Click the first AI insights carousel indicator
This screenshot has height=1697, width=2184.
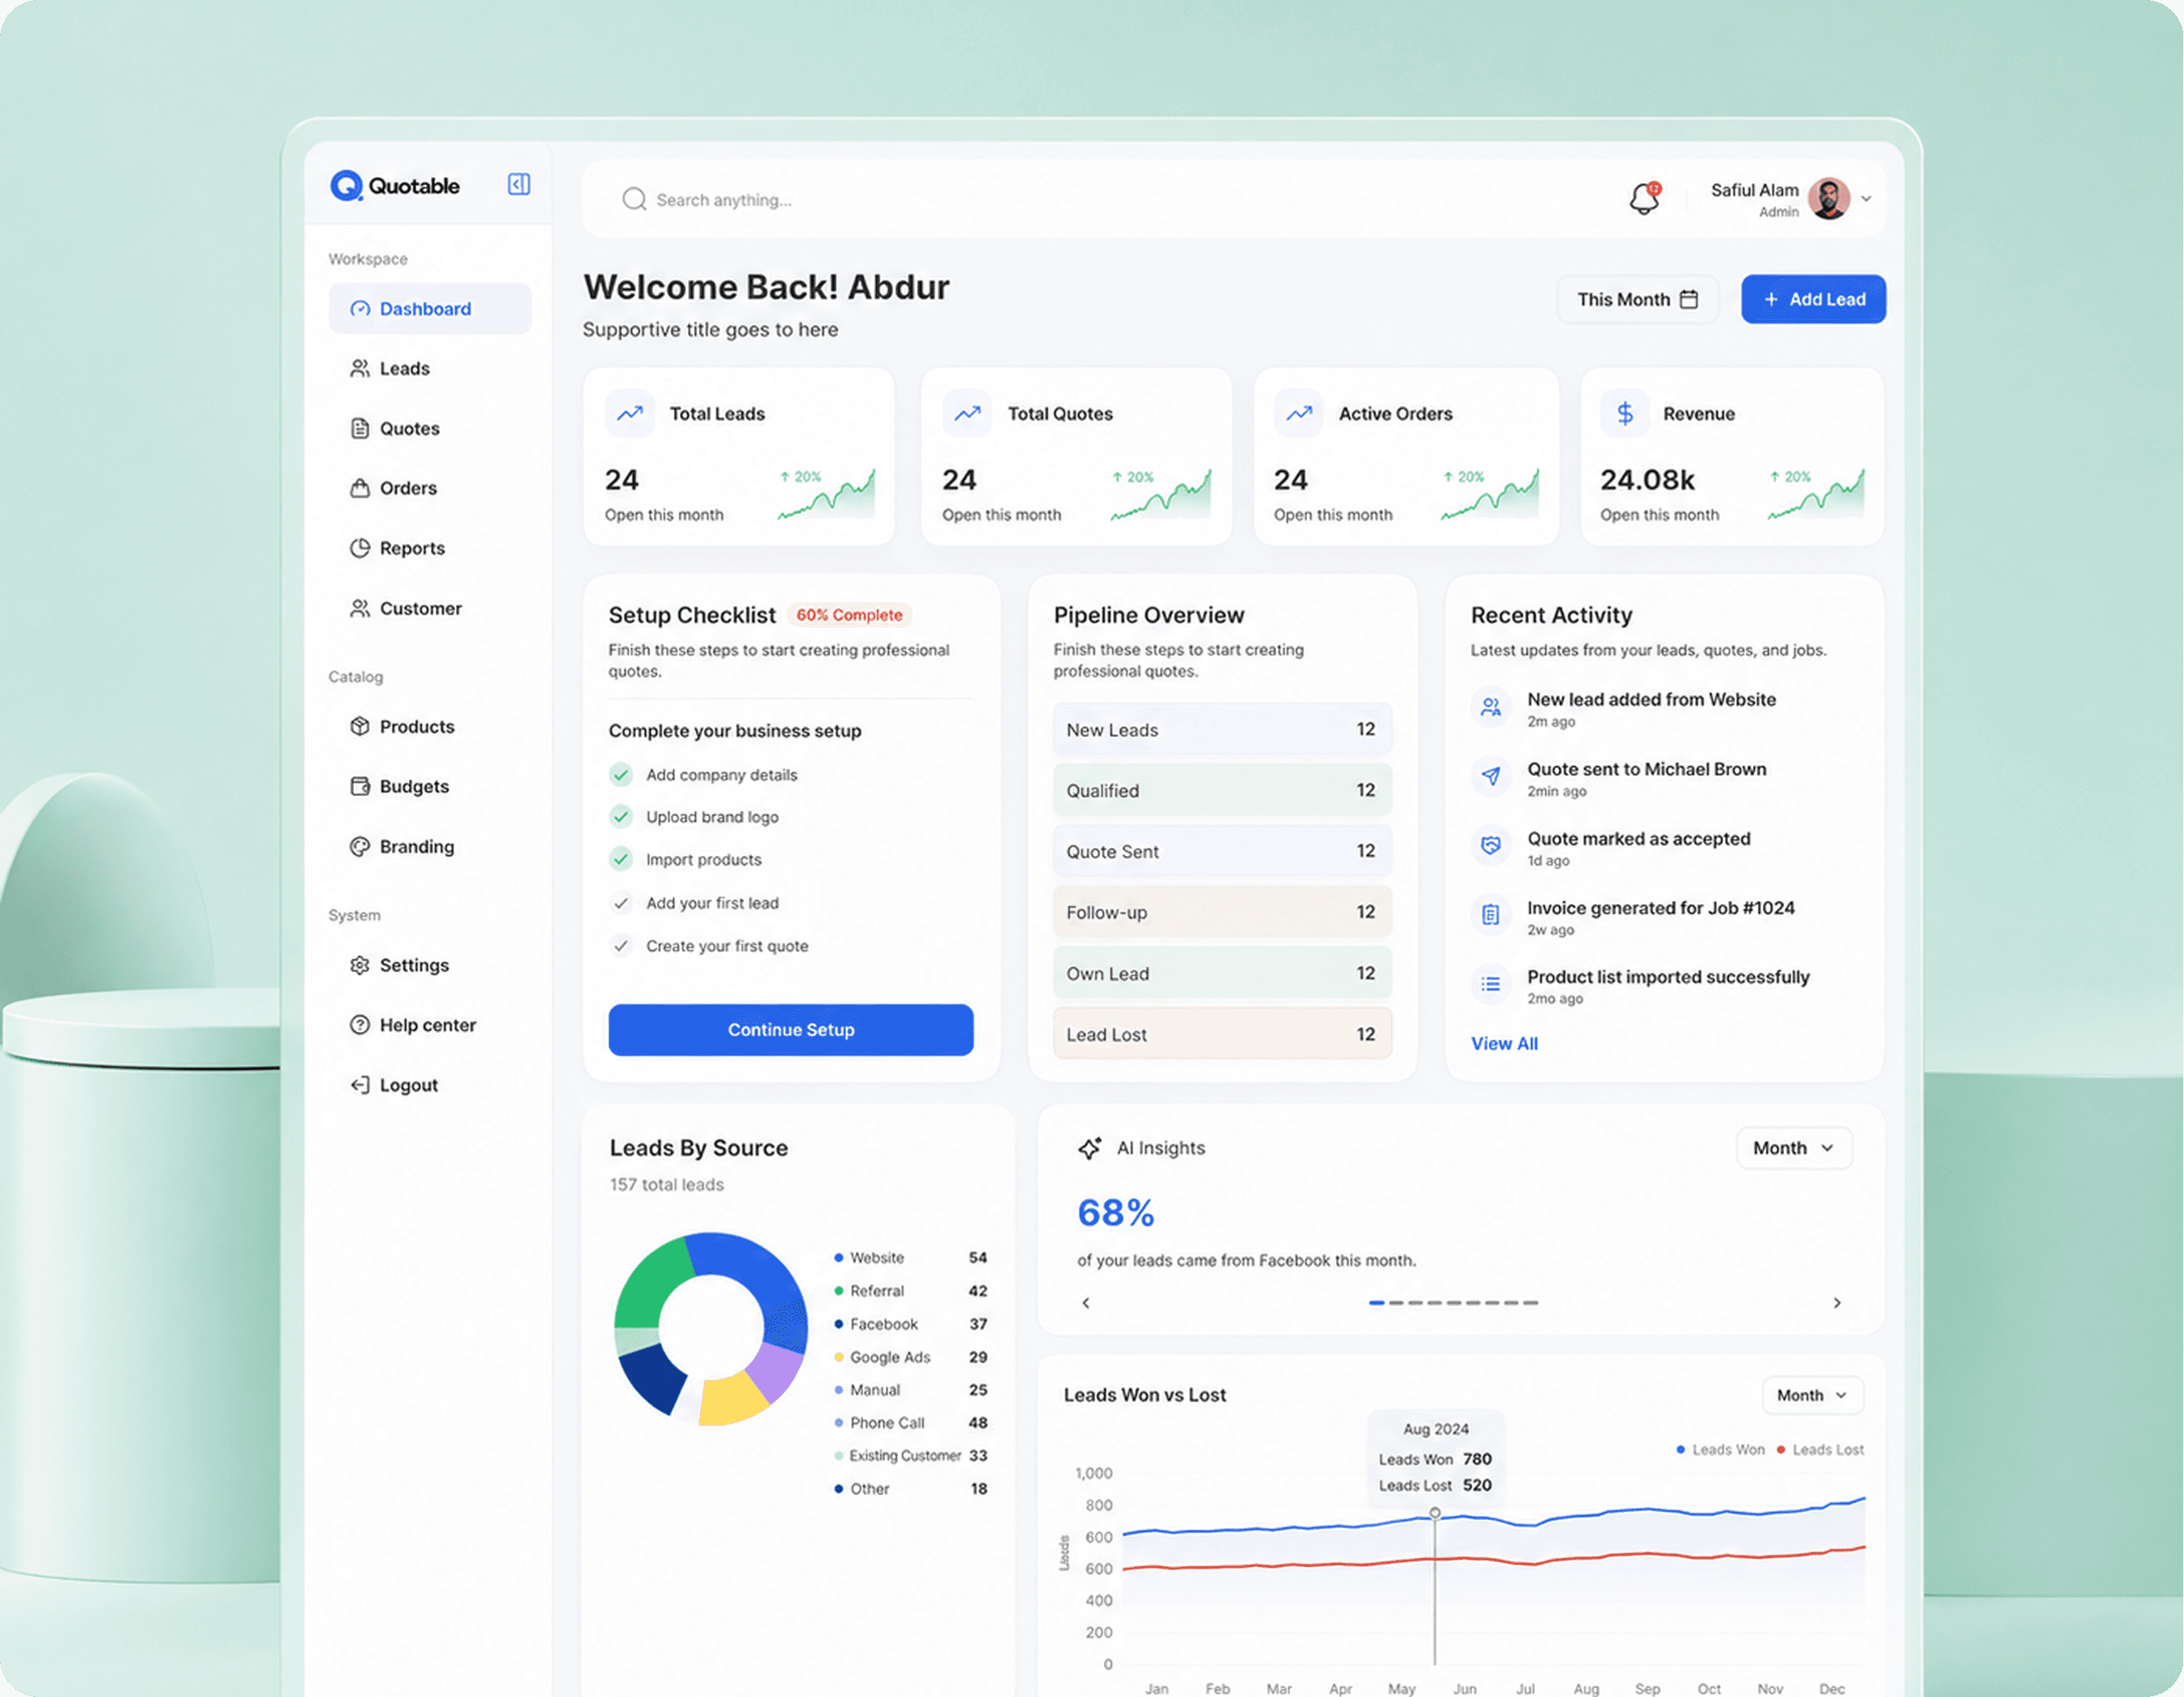(1377, 1303)
